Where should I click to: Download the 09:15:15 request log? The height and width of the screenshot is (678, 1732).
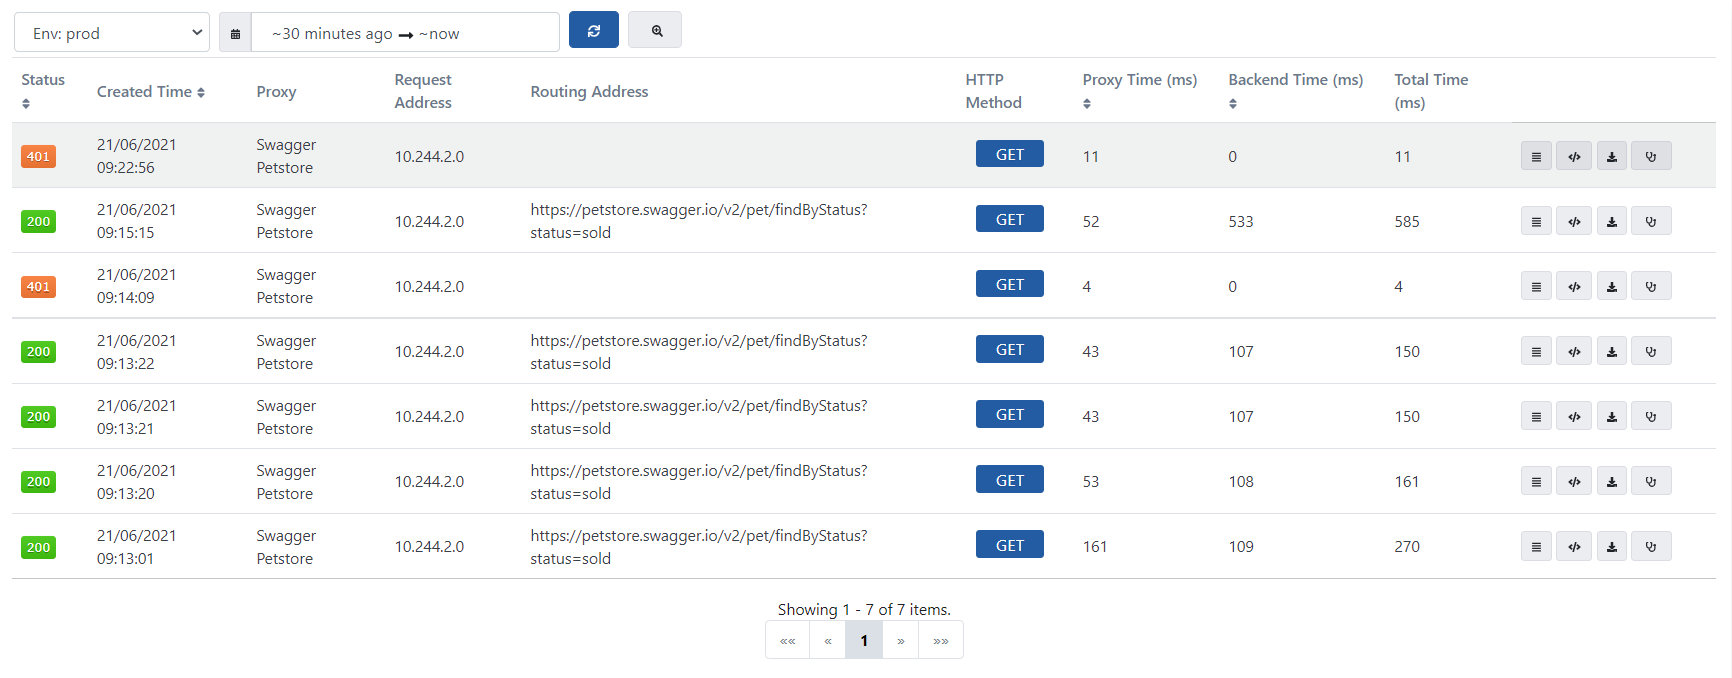[x=1612, y=221]
